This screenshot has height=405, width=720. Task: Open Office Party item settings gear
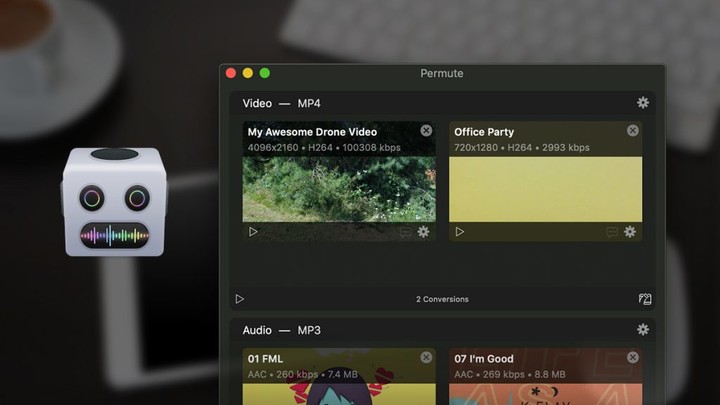coord(630,231)
